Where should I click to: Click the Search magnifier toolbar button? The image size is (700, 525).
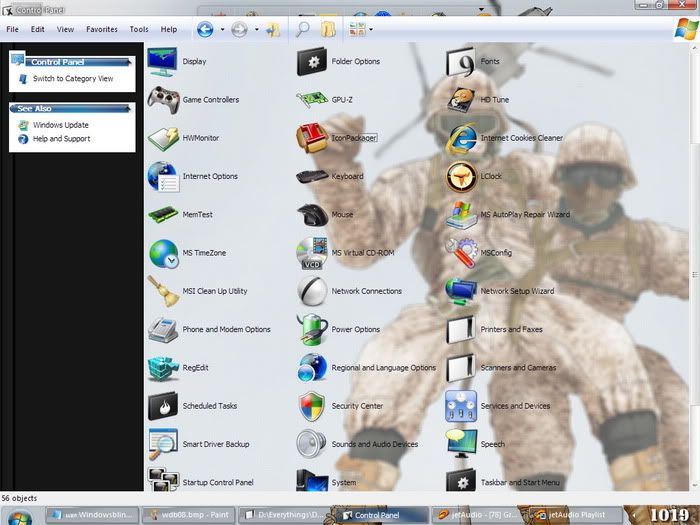tap(303, 30)
